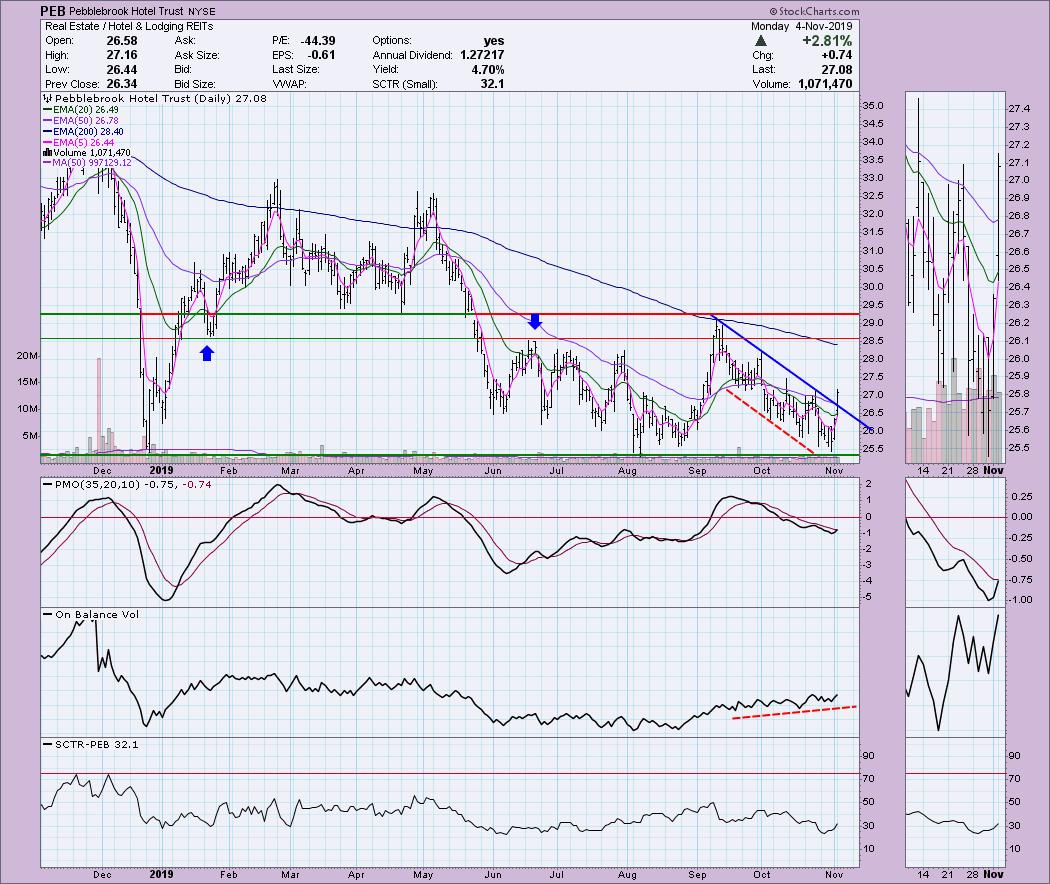This screenshot has height=884, width=1050.
Task: Click the 0.25 label on the PMO thumbnail axis
Action: pyautogui.click(x=1022, y=496)
